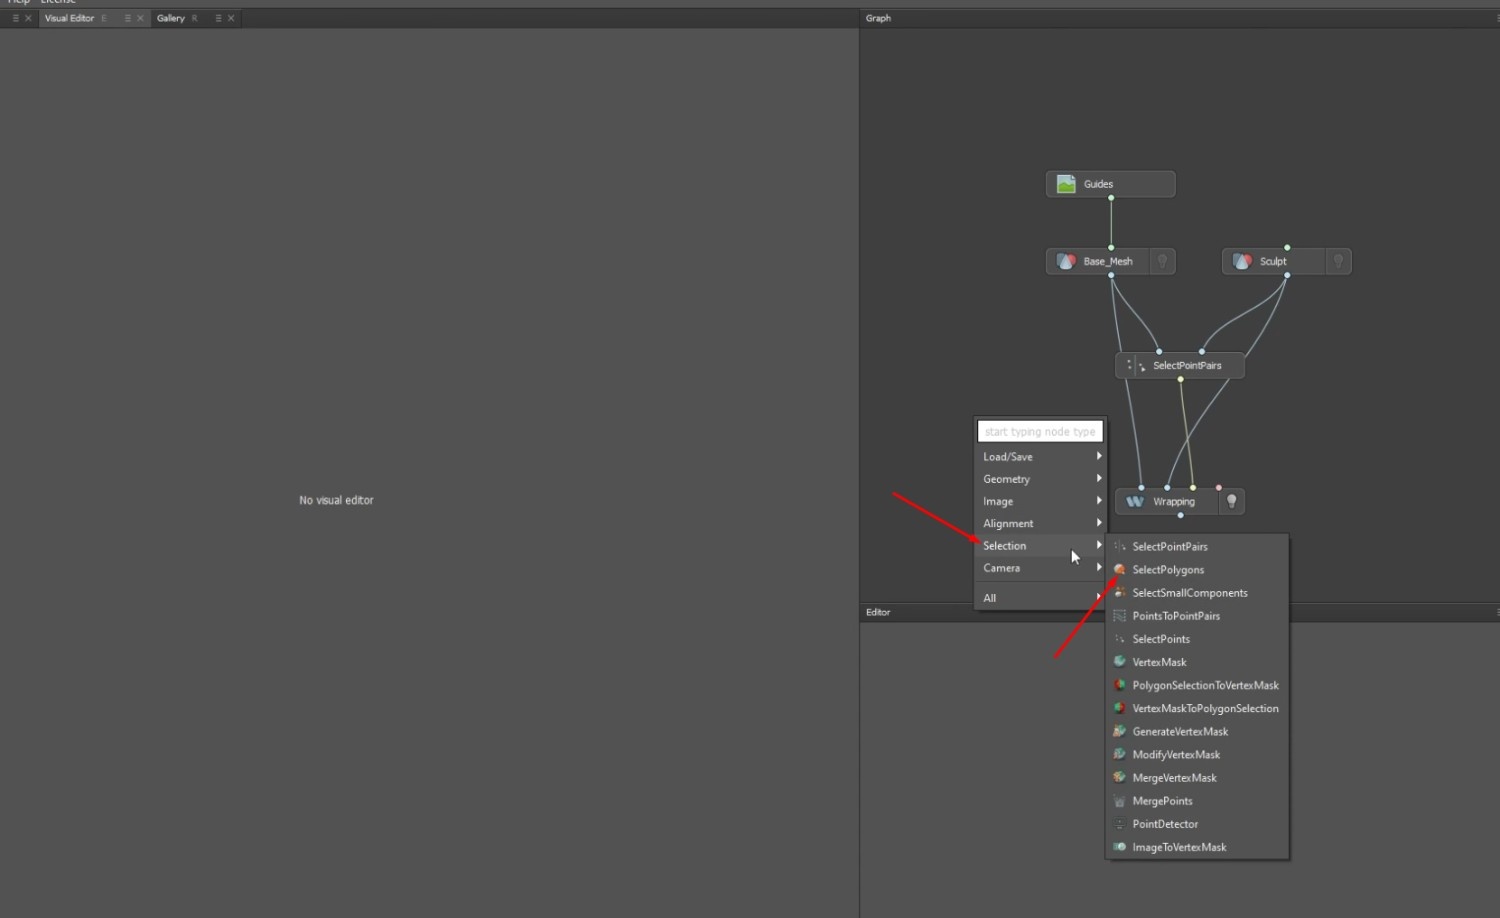Select the Wrapping node label
Image resolution: width=1500 pixels, height=918 pixels.
point(1174,502)
